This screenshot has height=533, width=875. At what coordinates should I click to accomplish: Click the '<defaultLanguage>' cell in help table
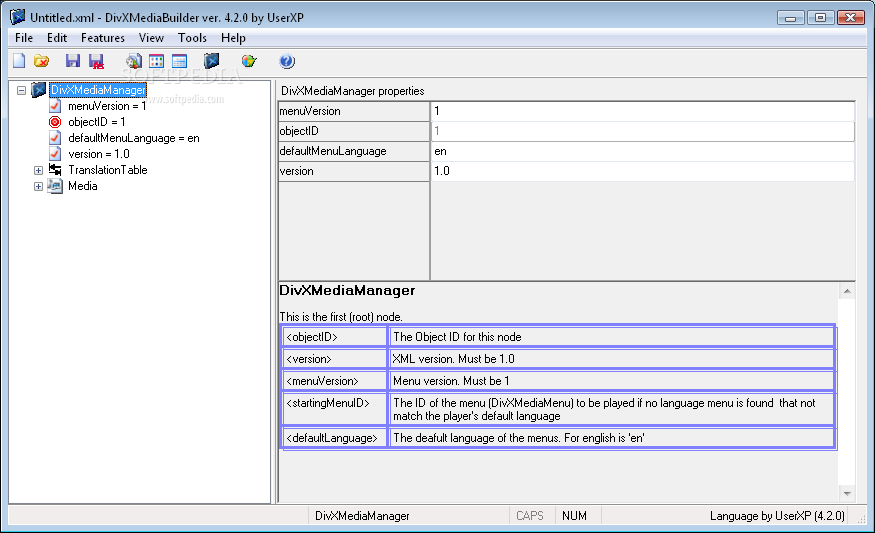point(334,438)
